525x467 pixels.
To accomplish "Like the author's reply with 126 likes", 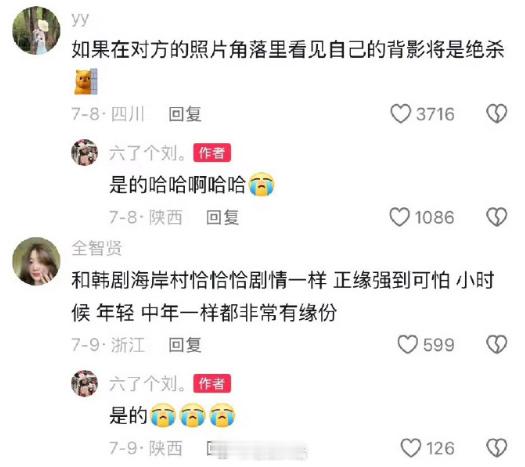I will [x=411, y=448].
